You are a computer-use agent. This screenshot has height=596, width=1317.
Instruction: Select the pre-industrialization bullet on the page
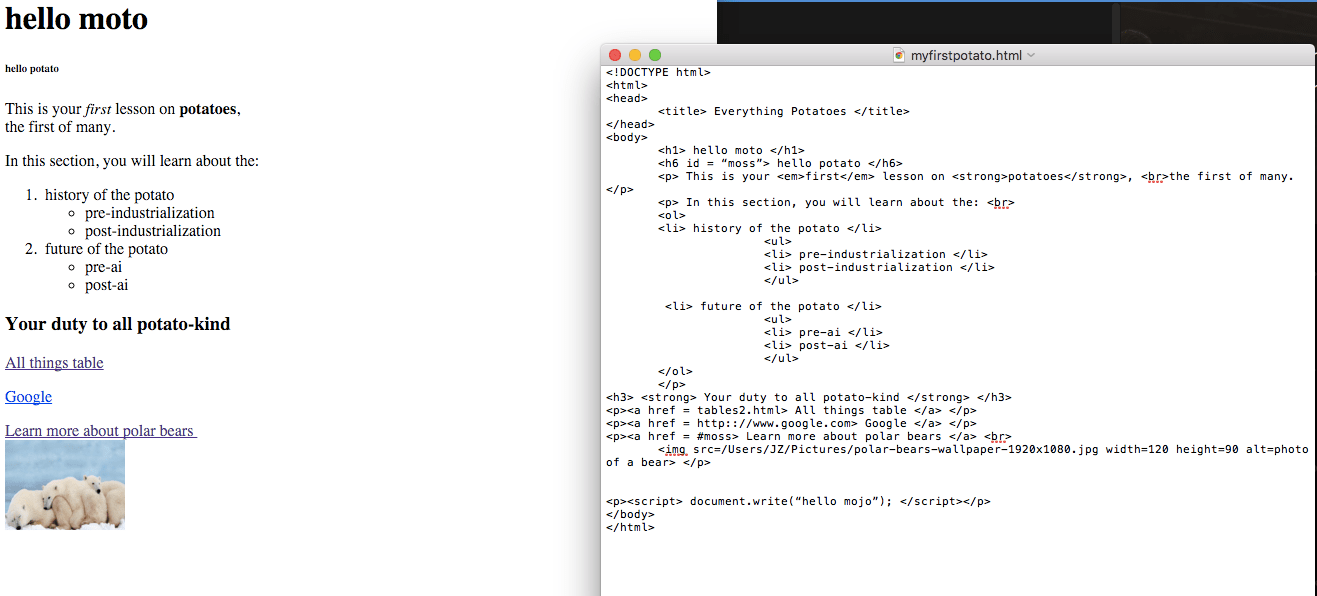[150, 213]
